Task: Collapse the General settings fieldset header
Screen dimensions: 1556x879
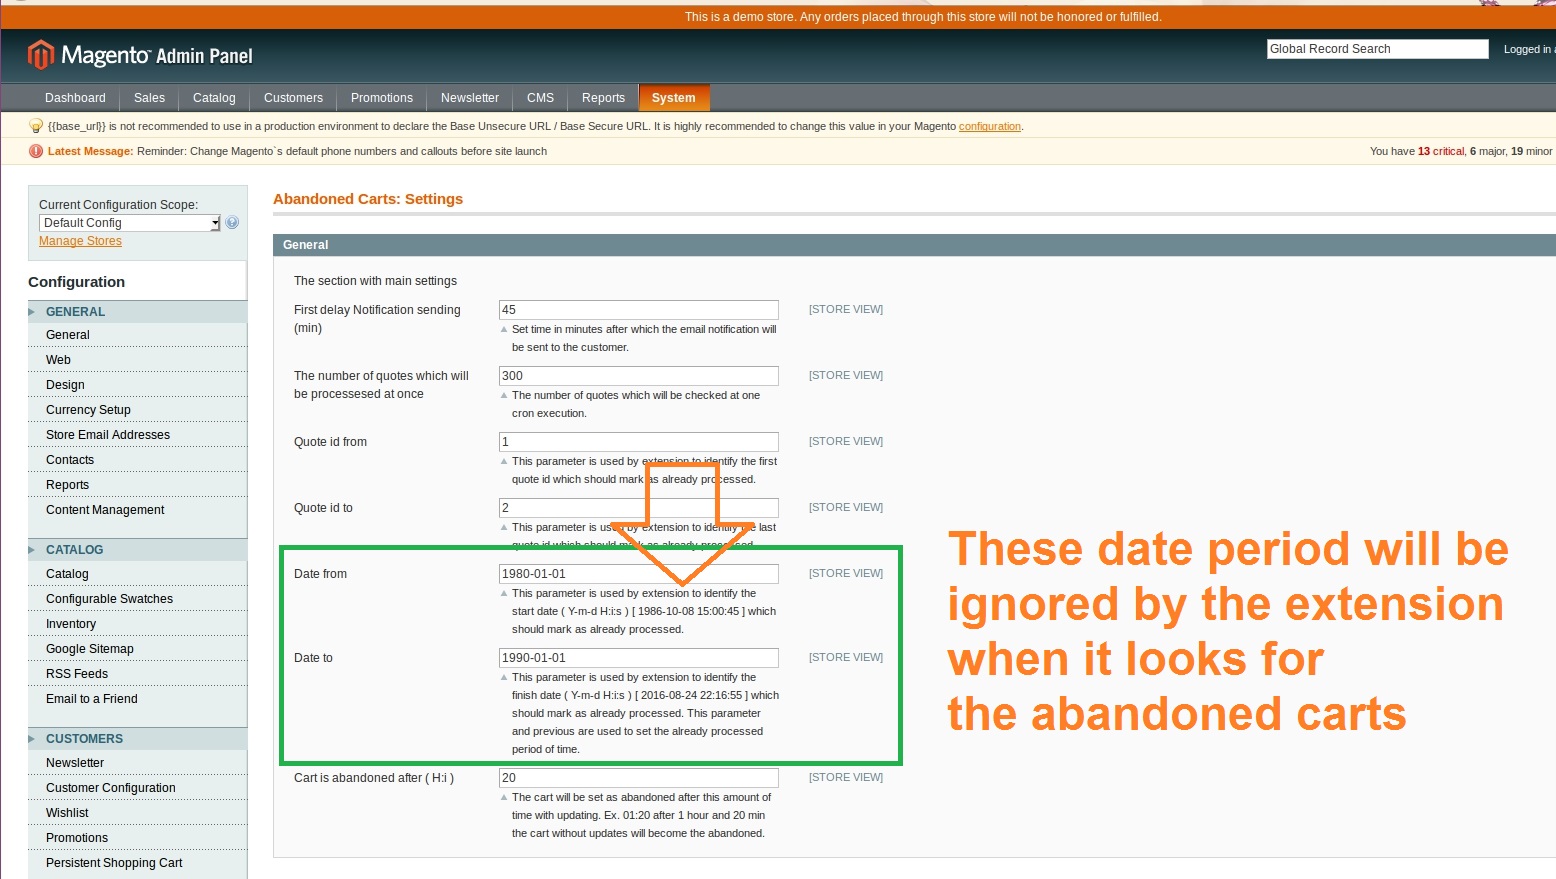Action: tap(914, 245)
